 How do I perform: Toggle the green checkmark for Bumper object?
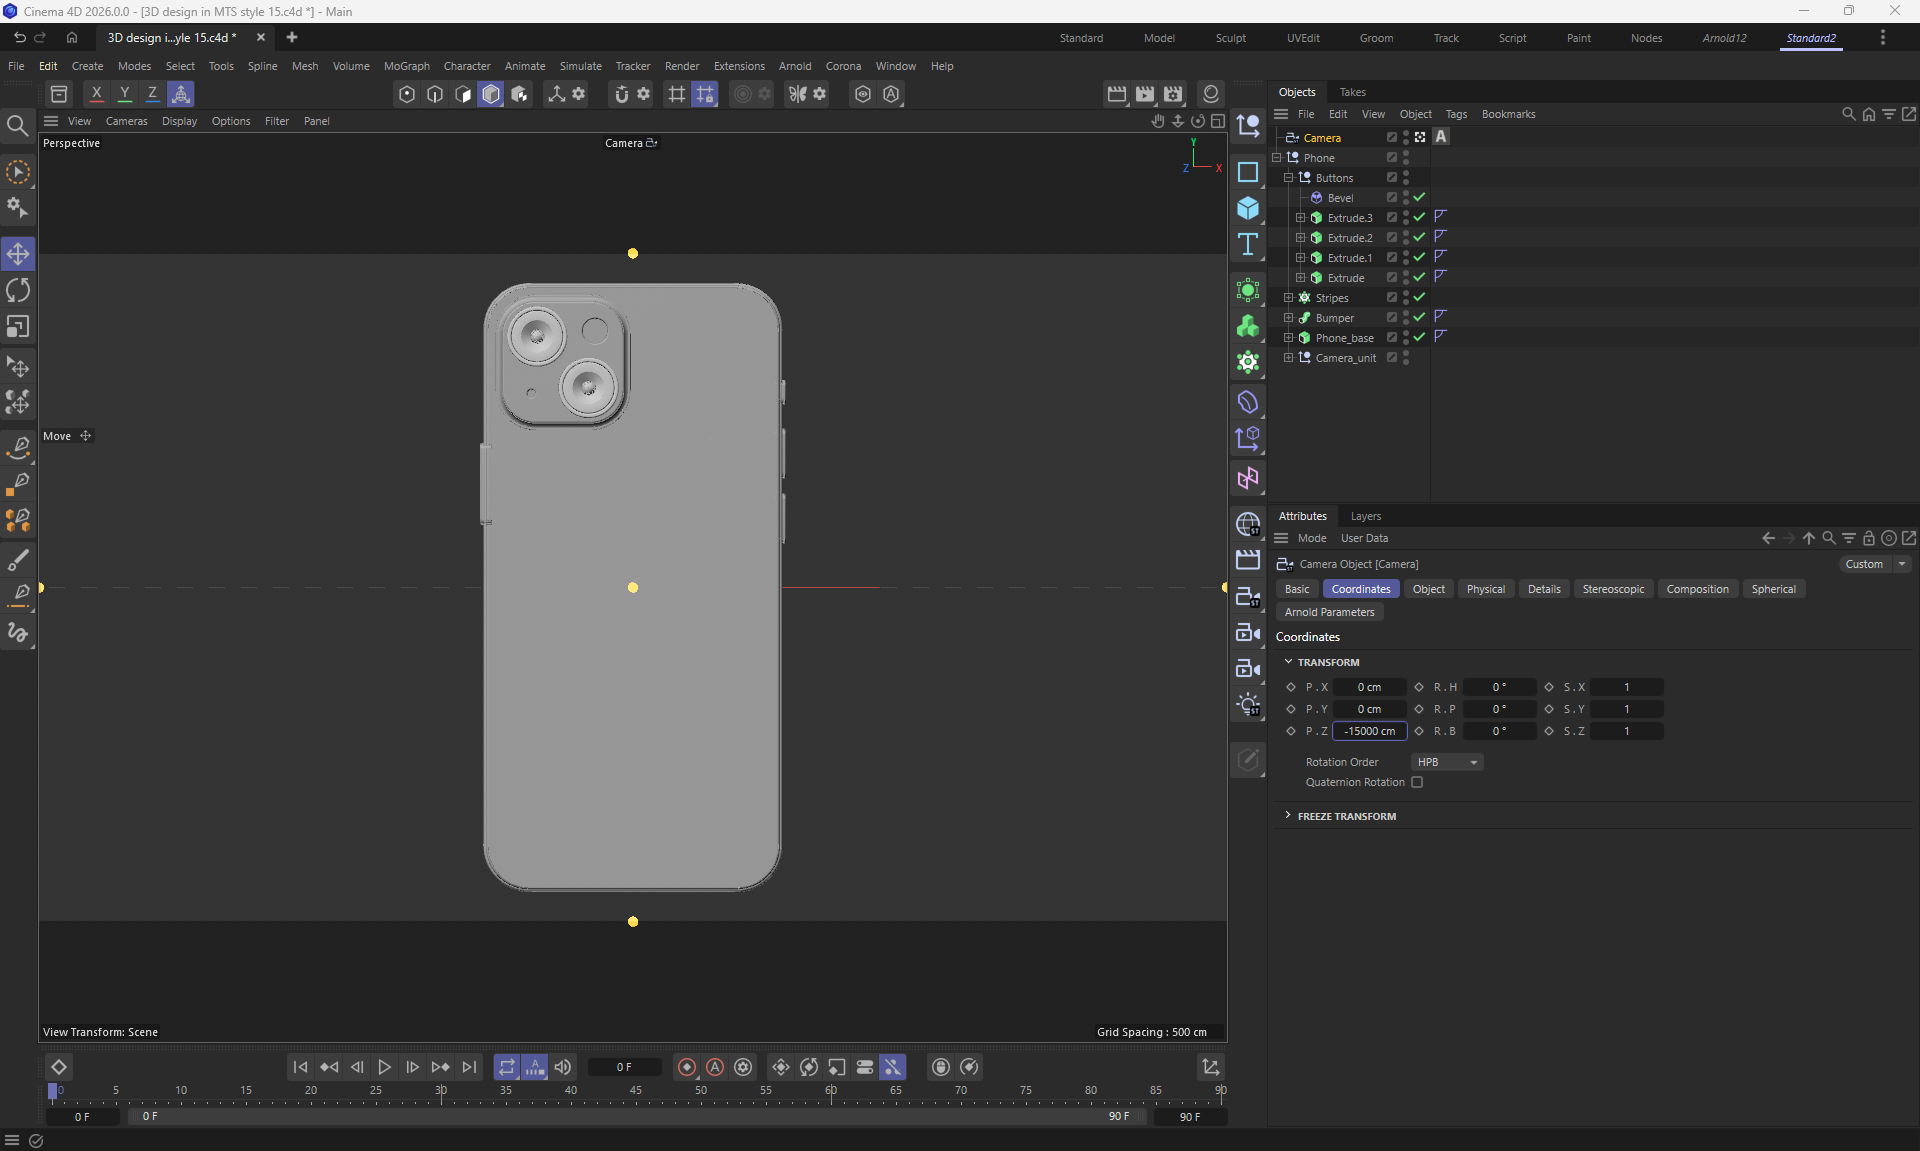coord(1419,317)
